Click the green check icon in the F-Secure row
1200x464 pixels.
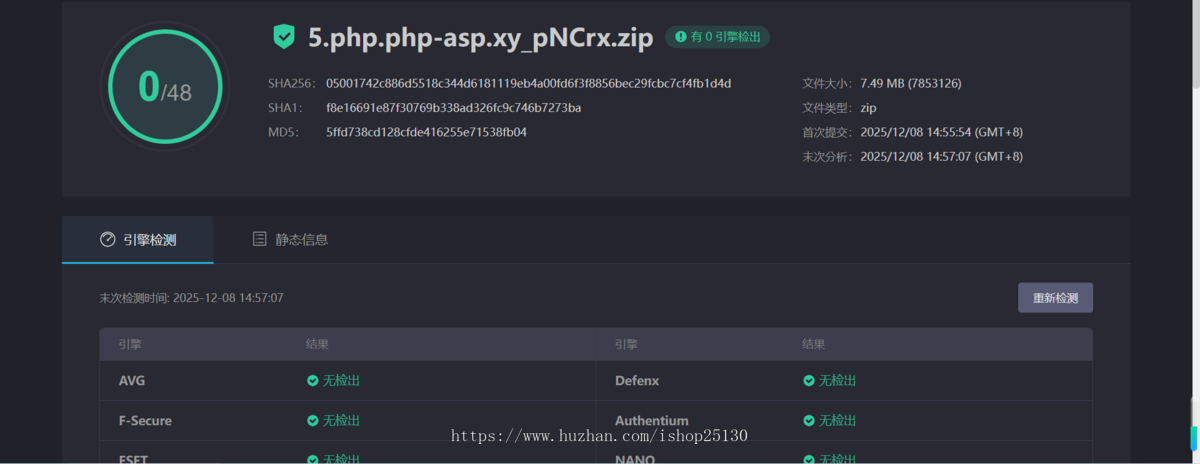pos(313,421)
